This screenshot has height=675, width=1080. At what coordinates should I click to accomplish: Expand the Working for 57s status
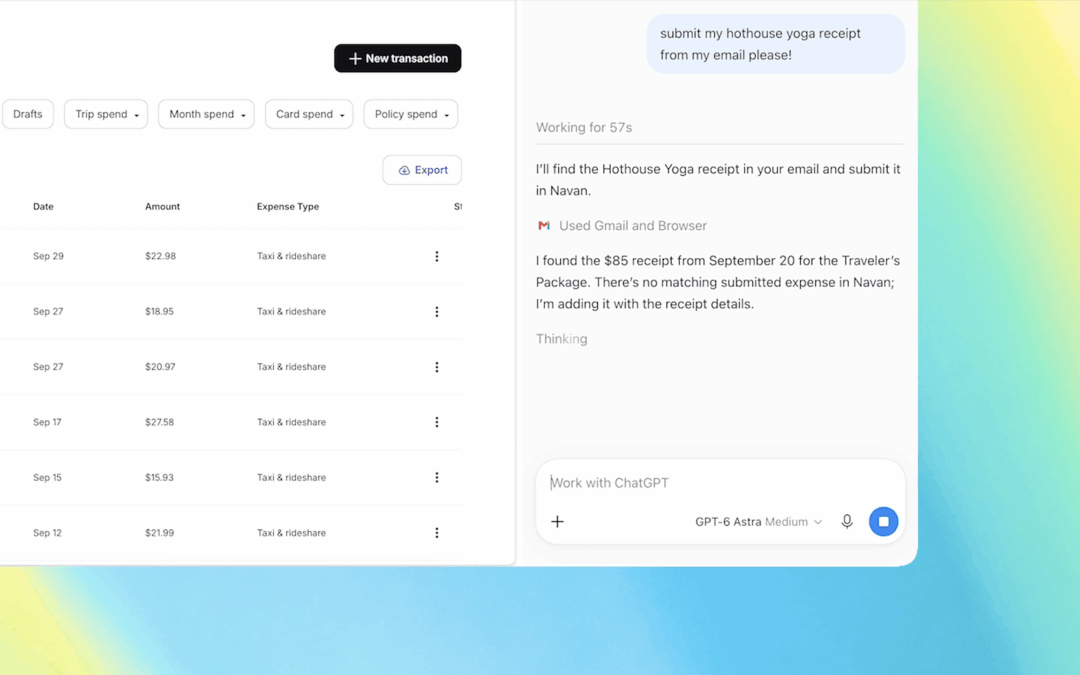584,127
